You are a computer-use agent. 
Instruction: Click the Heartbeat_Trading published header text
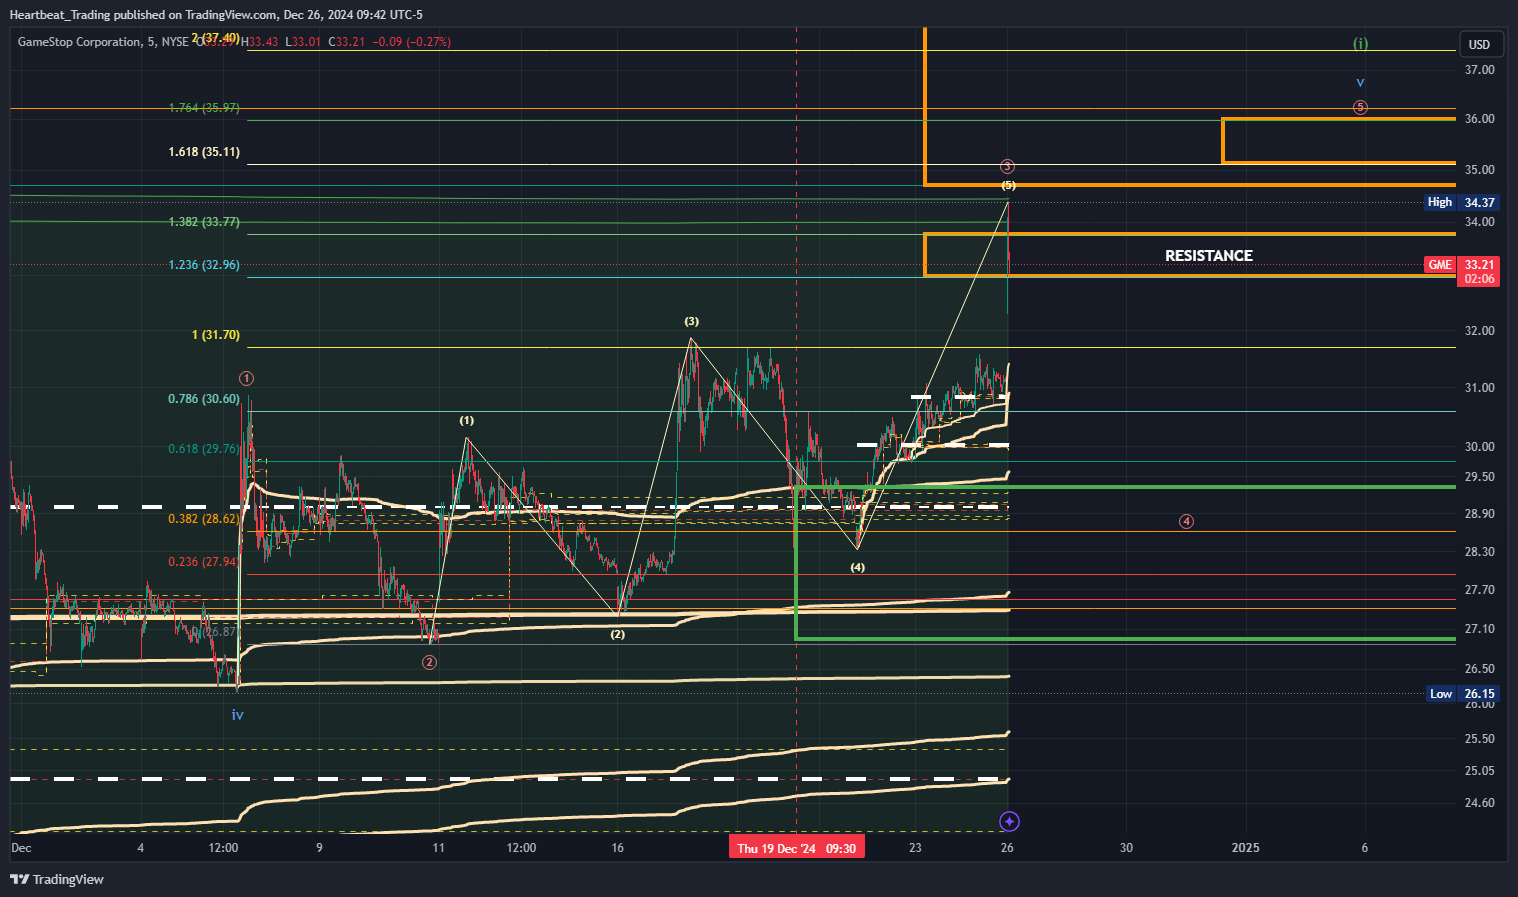[x=216, y=14]
